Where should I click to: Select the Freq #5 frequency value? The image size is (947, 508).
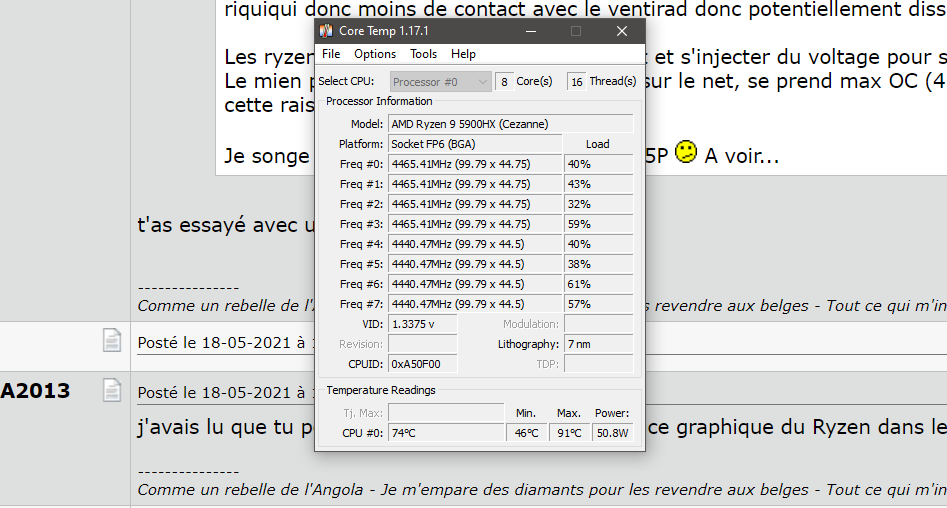click(475, 264)
